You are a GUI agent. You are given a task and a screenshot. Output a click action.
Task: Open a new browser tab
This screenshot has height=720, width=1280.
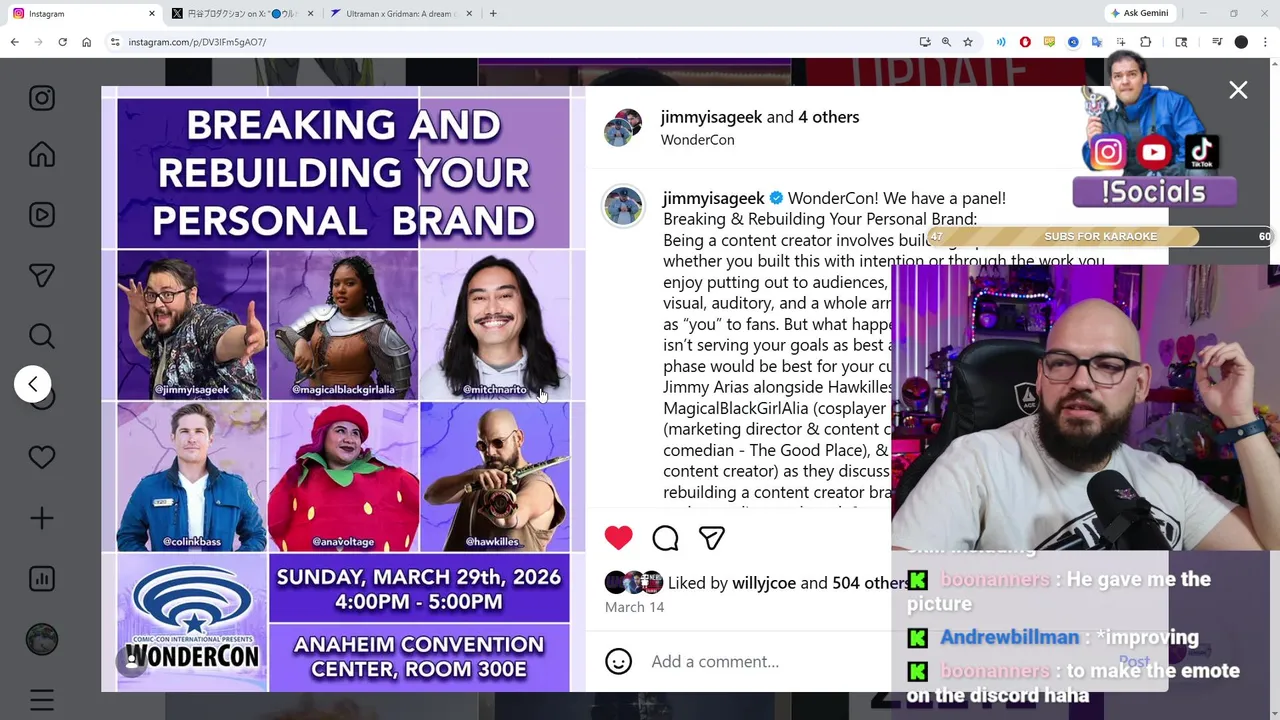pyautogui.click(x=493, y=14)
